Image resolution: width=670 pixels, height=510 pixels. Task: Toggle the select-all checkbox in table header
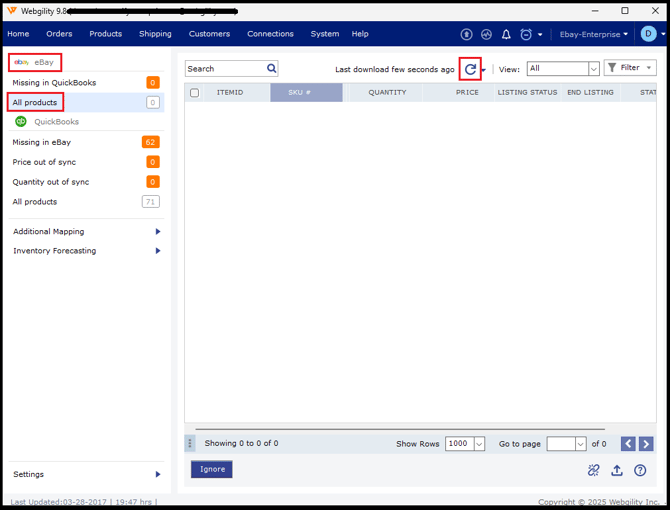195,93
